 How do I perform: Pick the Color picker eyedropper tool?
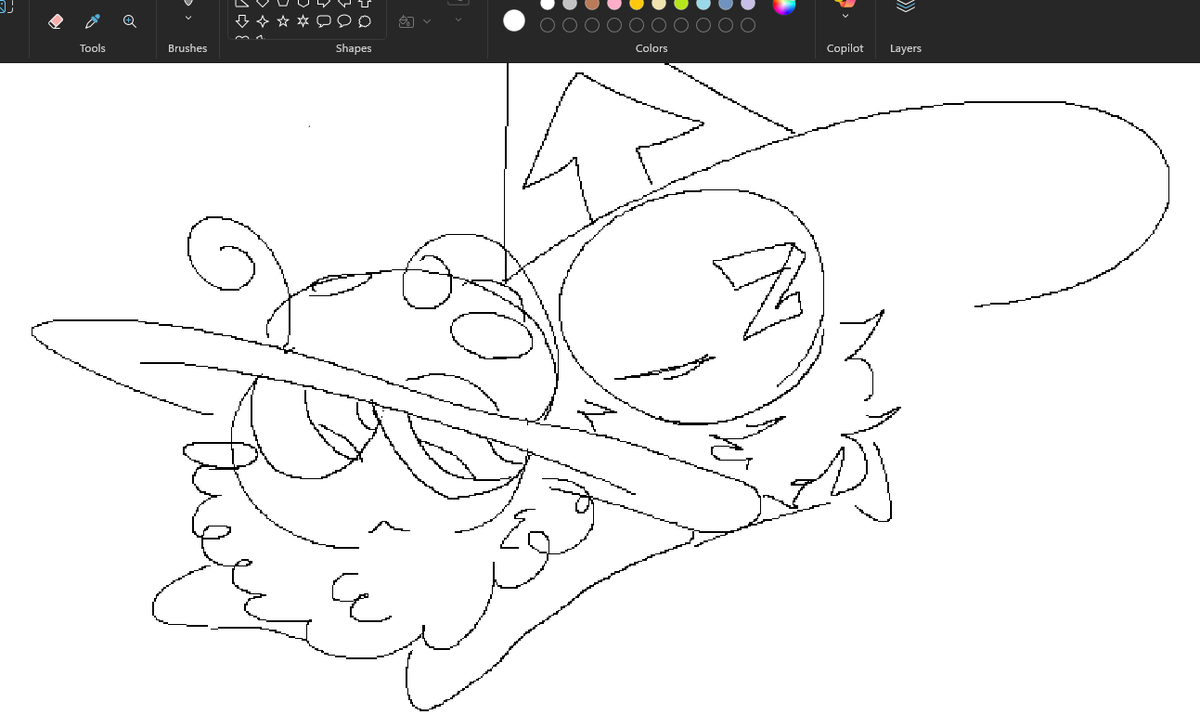92,21
